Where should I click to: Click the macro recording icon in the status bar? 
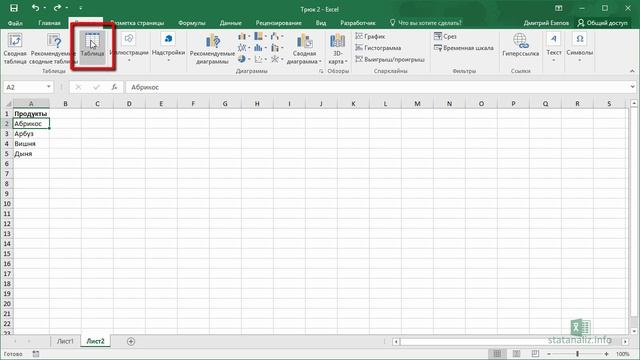click(x=36, y=354)
